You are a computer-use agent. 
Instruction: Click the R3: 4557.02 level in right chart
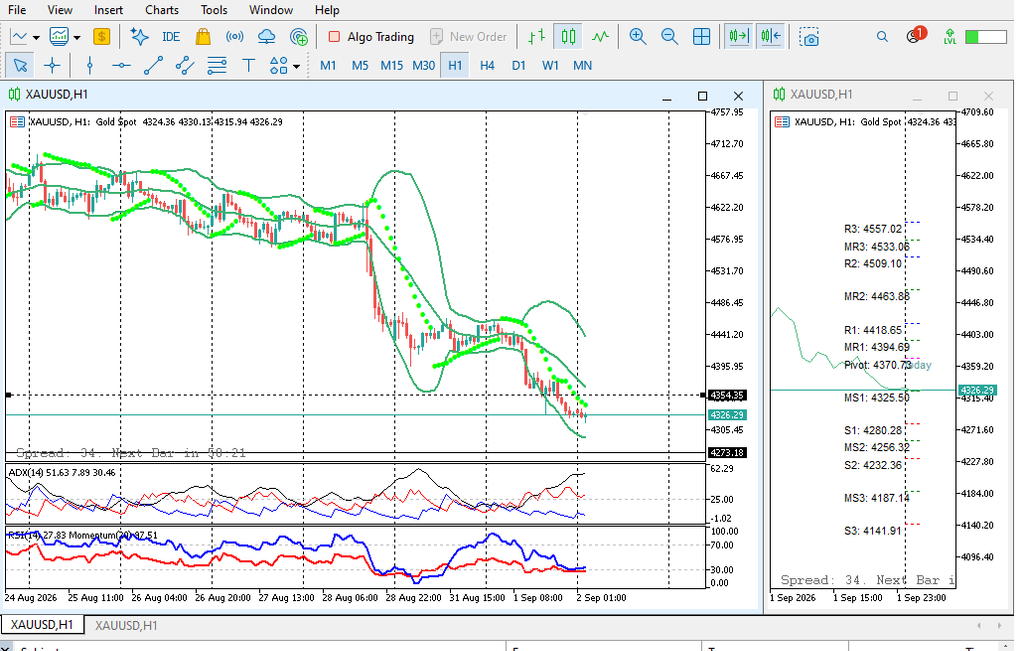point(872,229)
